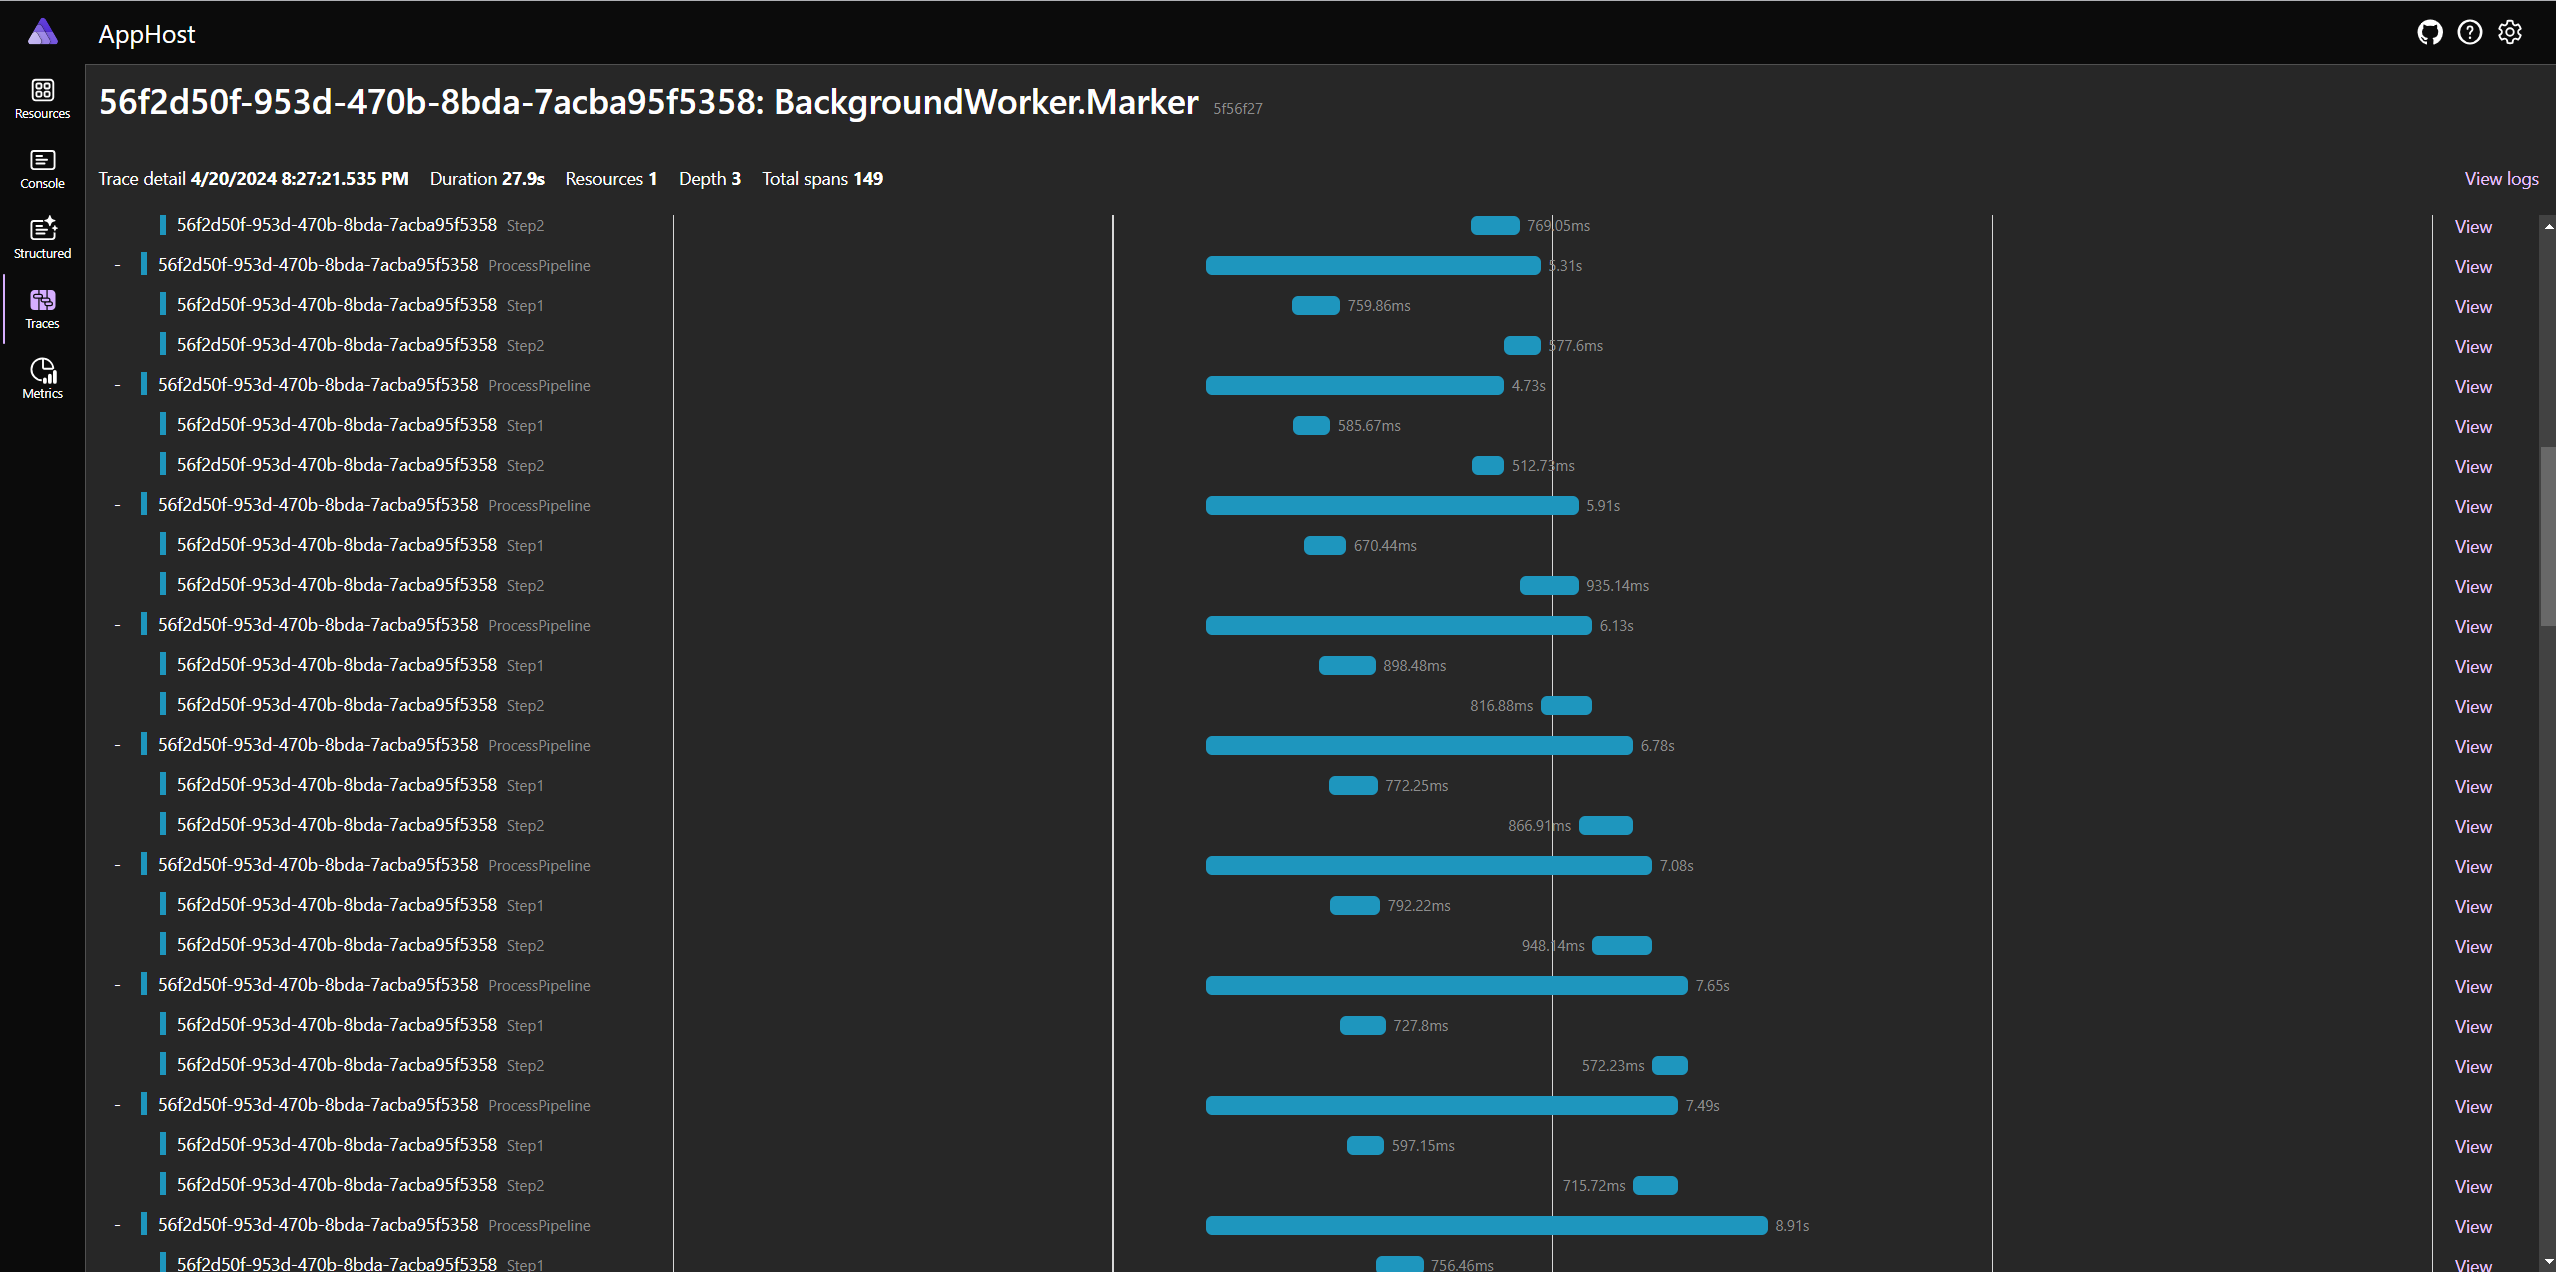The height and width of the screenshot is (1272, 2556).
Task: Collapse the ProcessPipeline span lasting 6.78s
Action: 117,745
